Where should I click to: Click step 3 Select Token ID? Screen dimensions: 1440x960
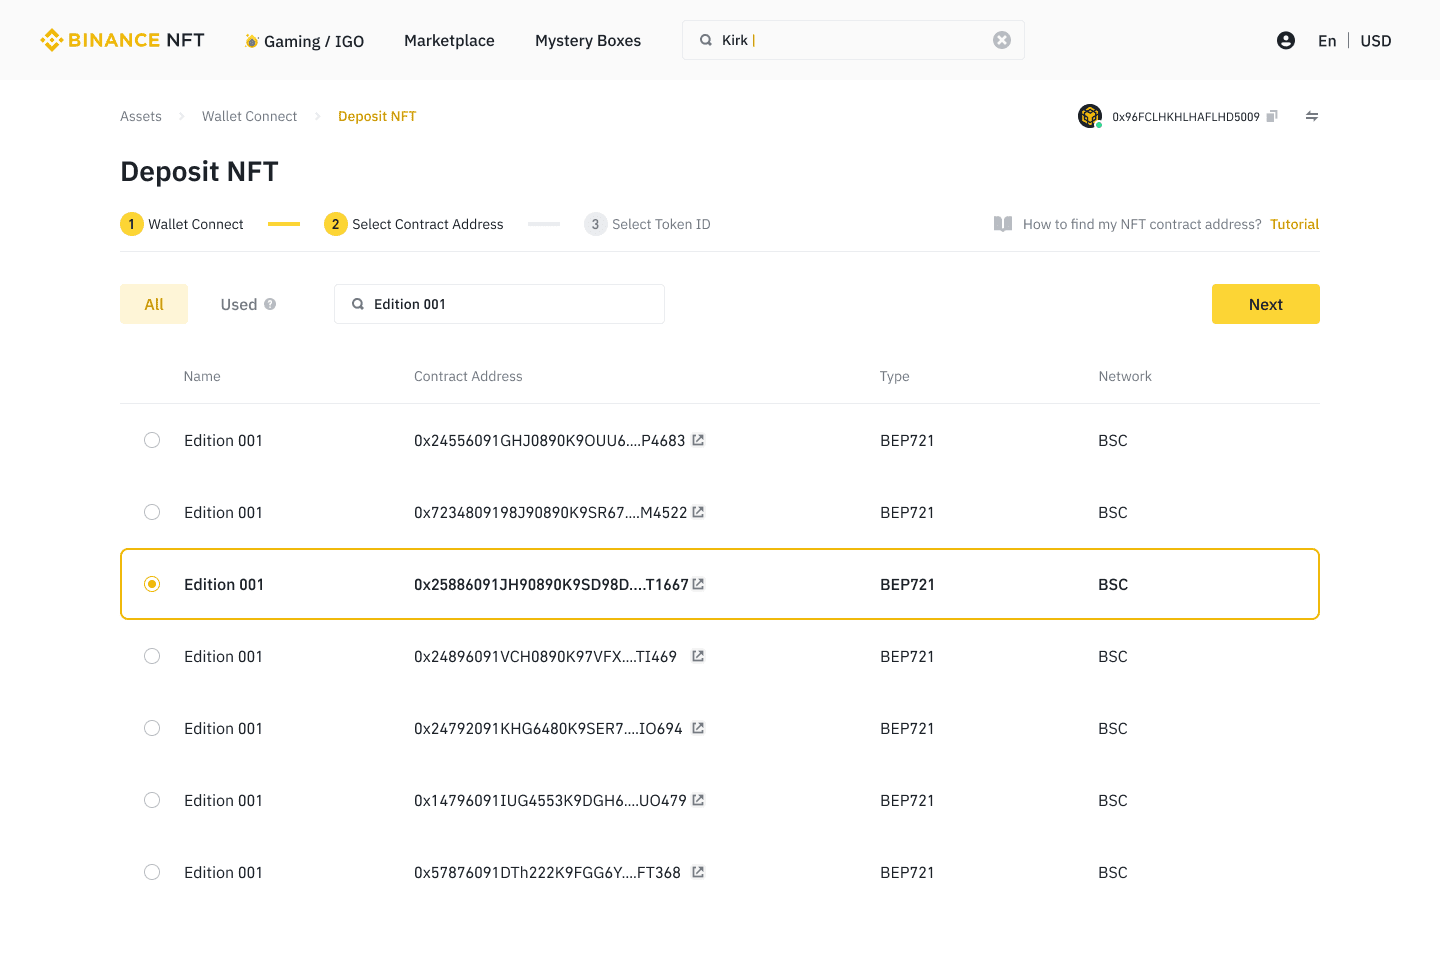(648, 224)
